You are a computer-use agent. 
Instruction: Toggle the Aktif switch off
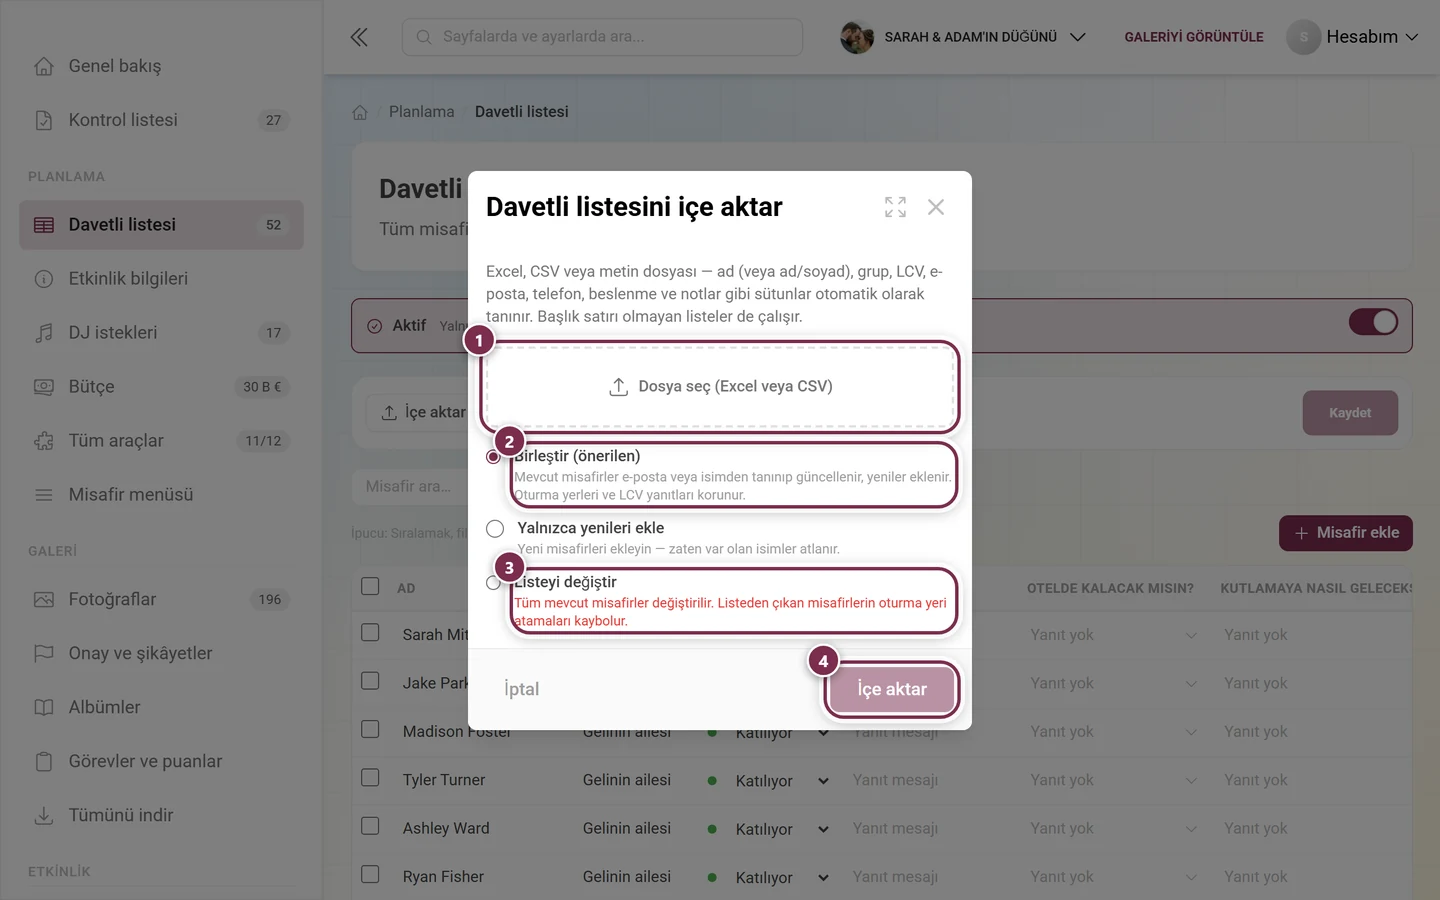point(1373,322)
